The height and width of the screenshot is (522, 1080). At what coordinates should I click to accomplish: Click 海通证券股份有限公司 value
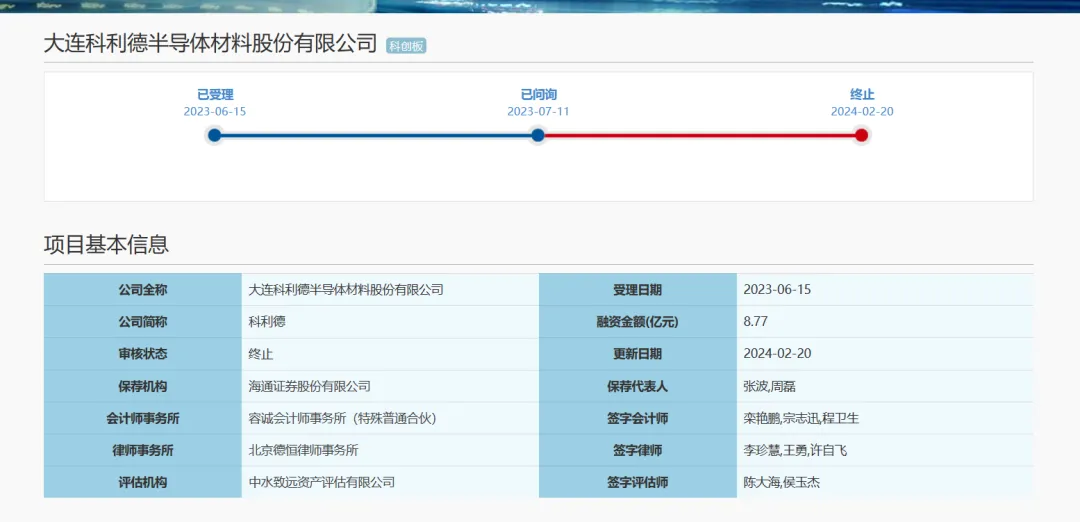(310, 386)
